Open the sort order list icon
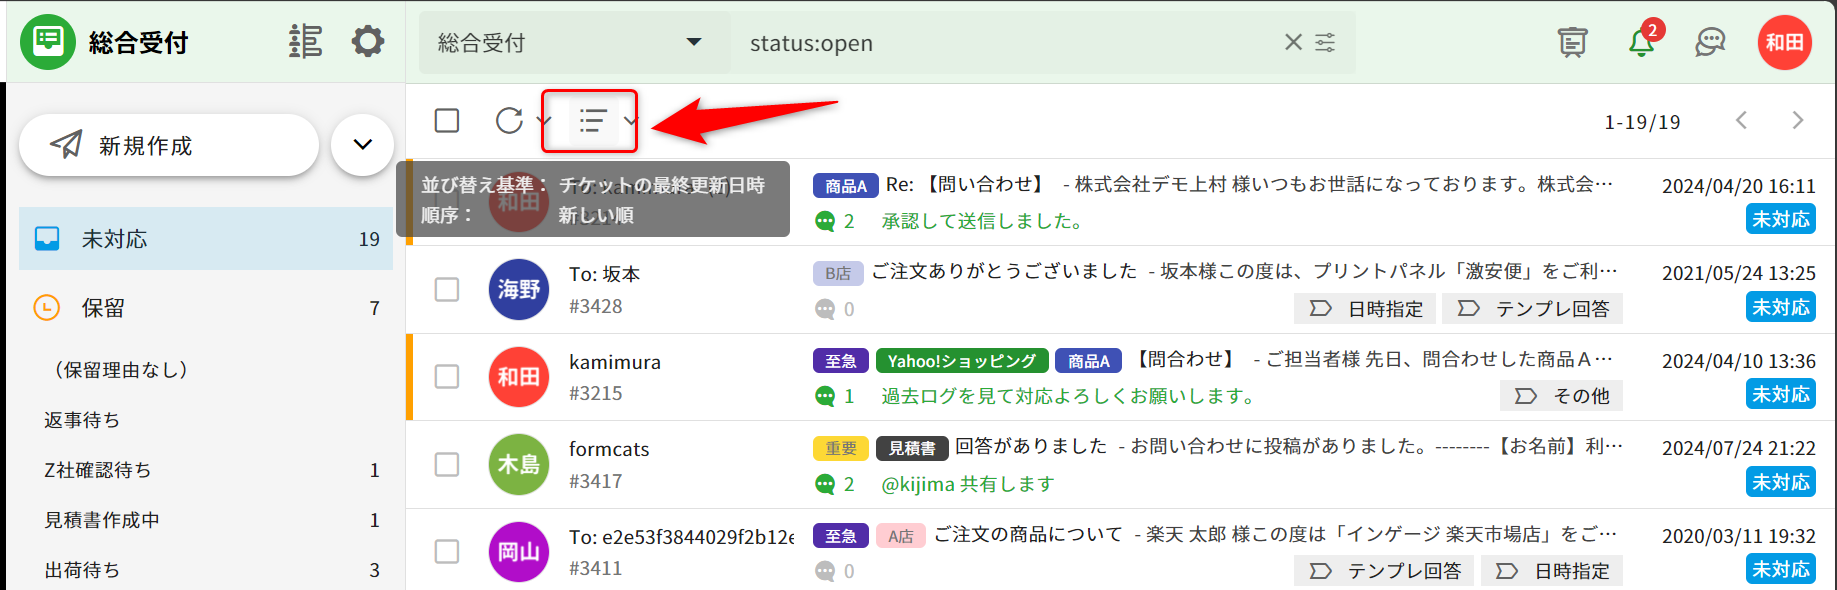The width and height of the screenshot is (1837, 590). tap(592, 121)
